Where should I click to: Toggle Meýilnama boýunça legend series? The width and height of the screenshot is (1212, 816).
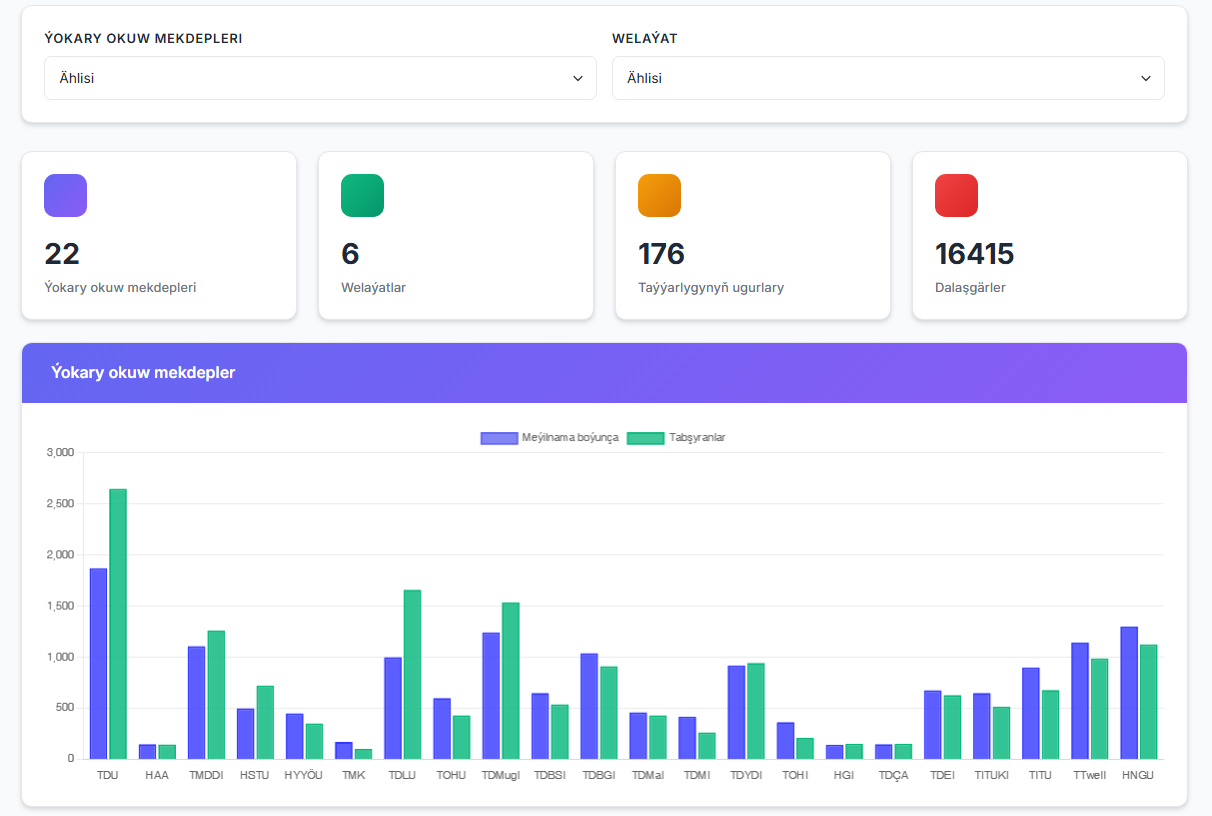coord(549,438)
